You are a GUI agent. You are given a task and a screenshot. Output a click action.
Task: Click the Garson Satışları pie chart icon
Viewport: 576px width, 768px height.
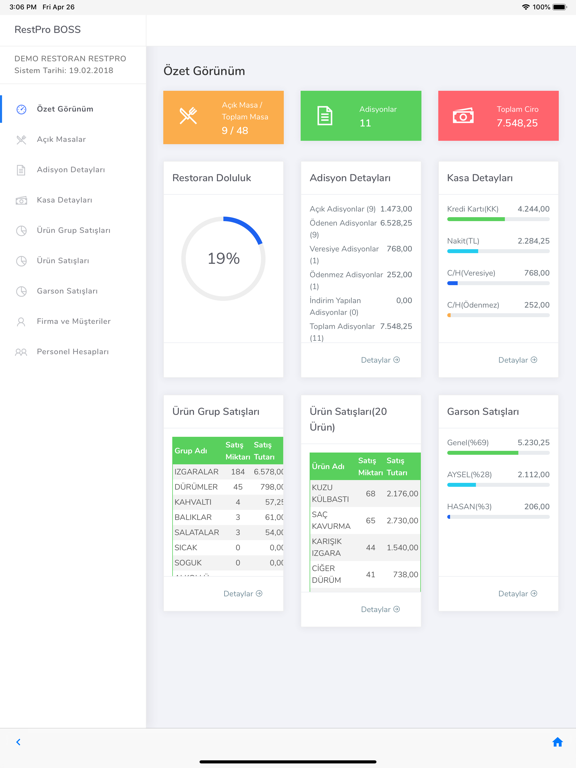click(21, 291)
